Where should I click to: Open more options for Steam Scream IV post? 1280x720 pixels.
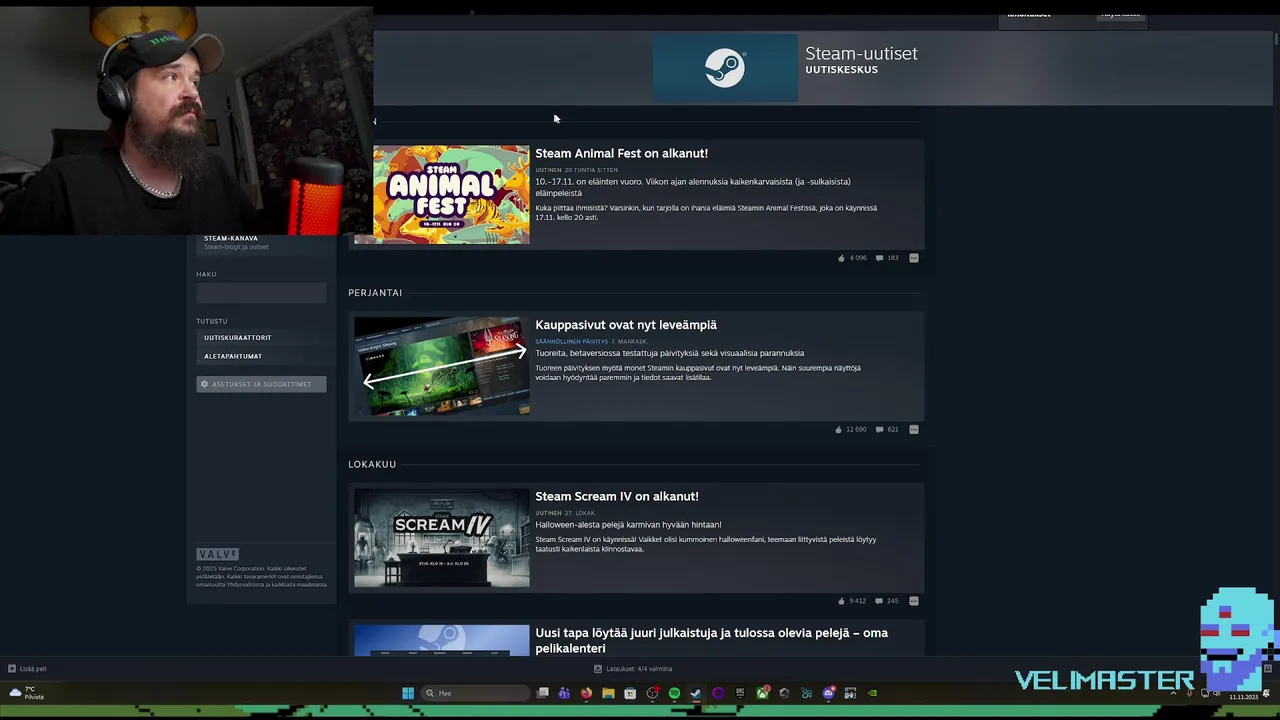click(914, 601)
